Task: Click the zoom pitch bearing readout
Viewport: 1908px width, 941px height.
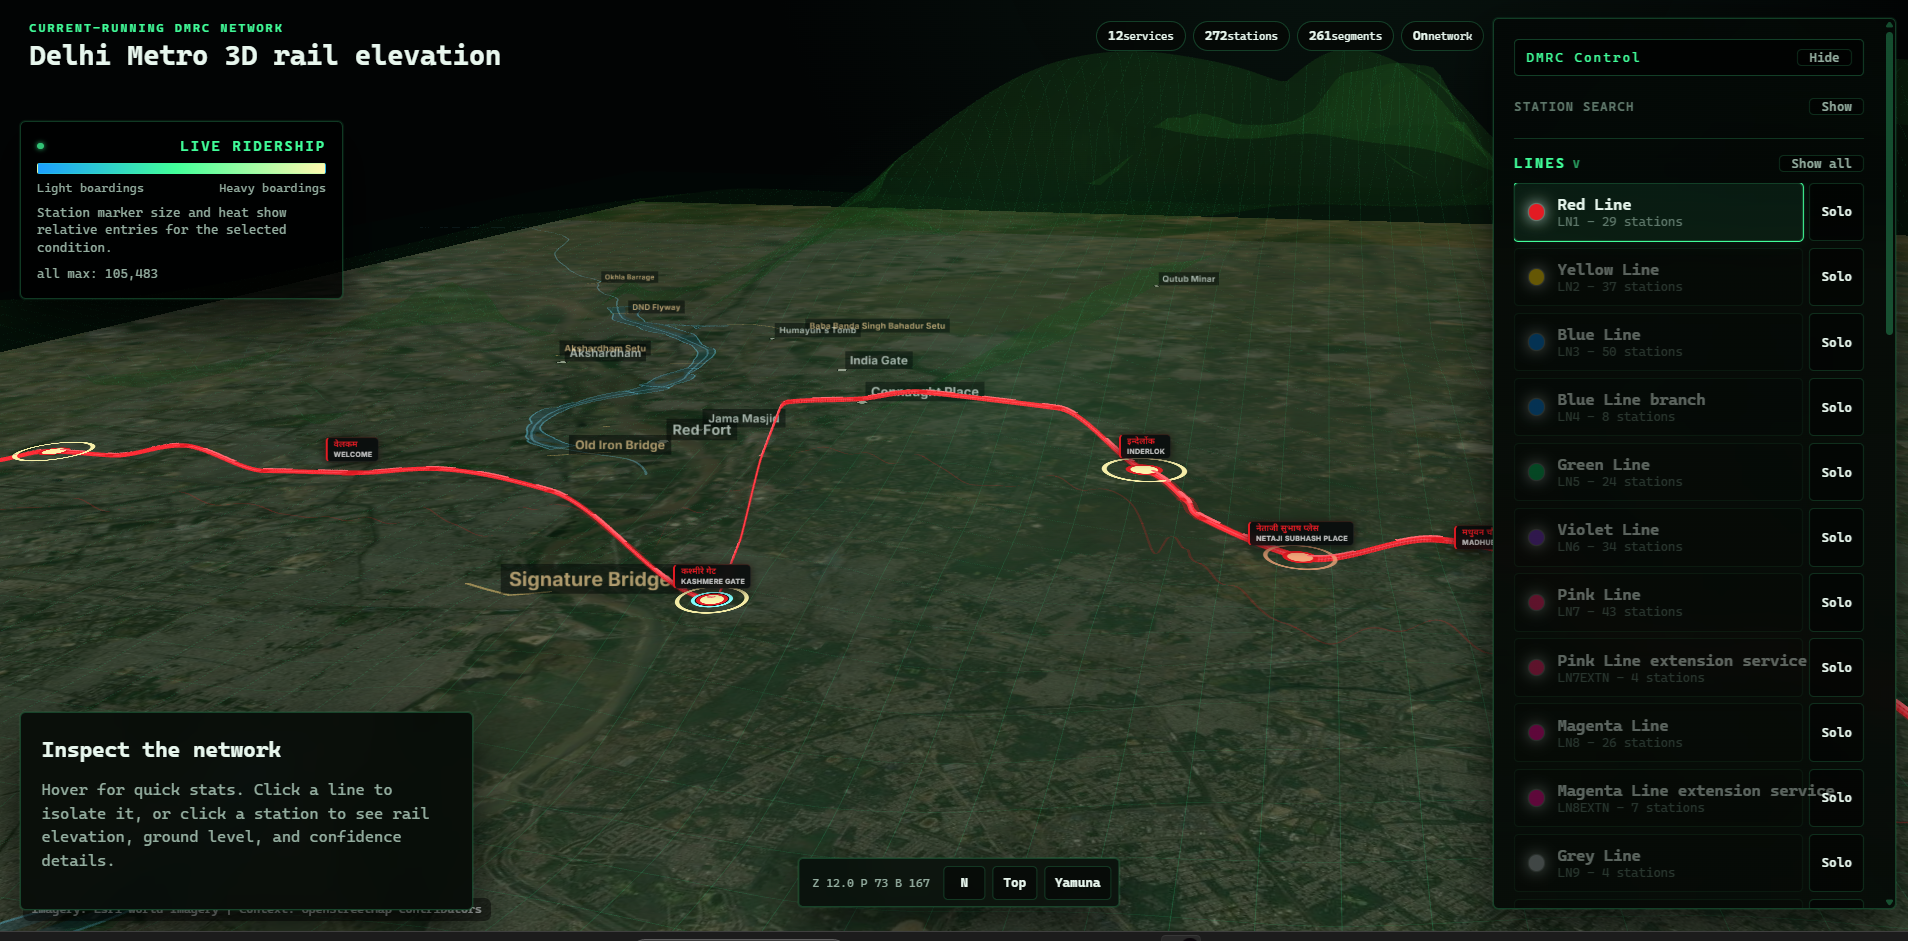Action: [x=871, y=883]
